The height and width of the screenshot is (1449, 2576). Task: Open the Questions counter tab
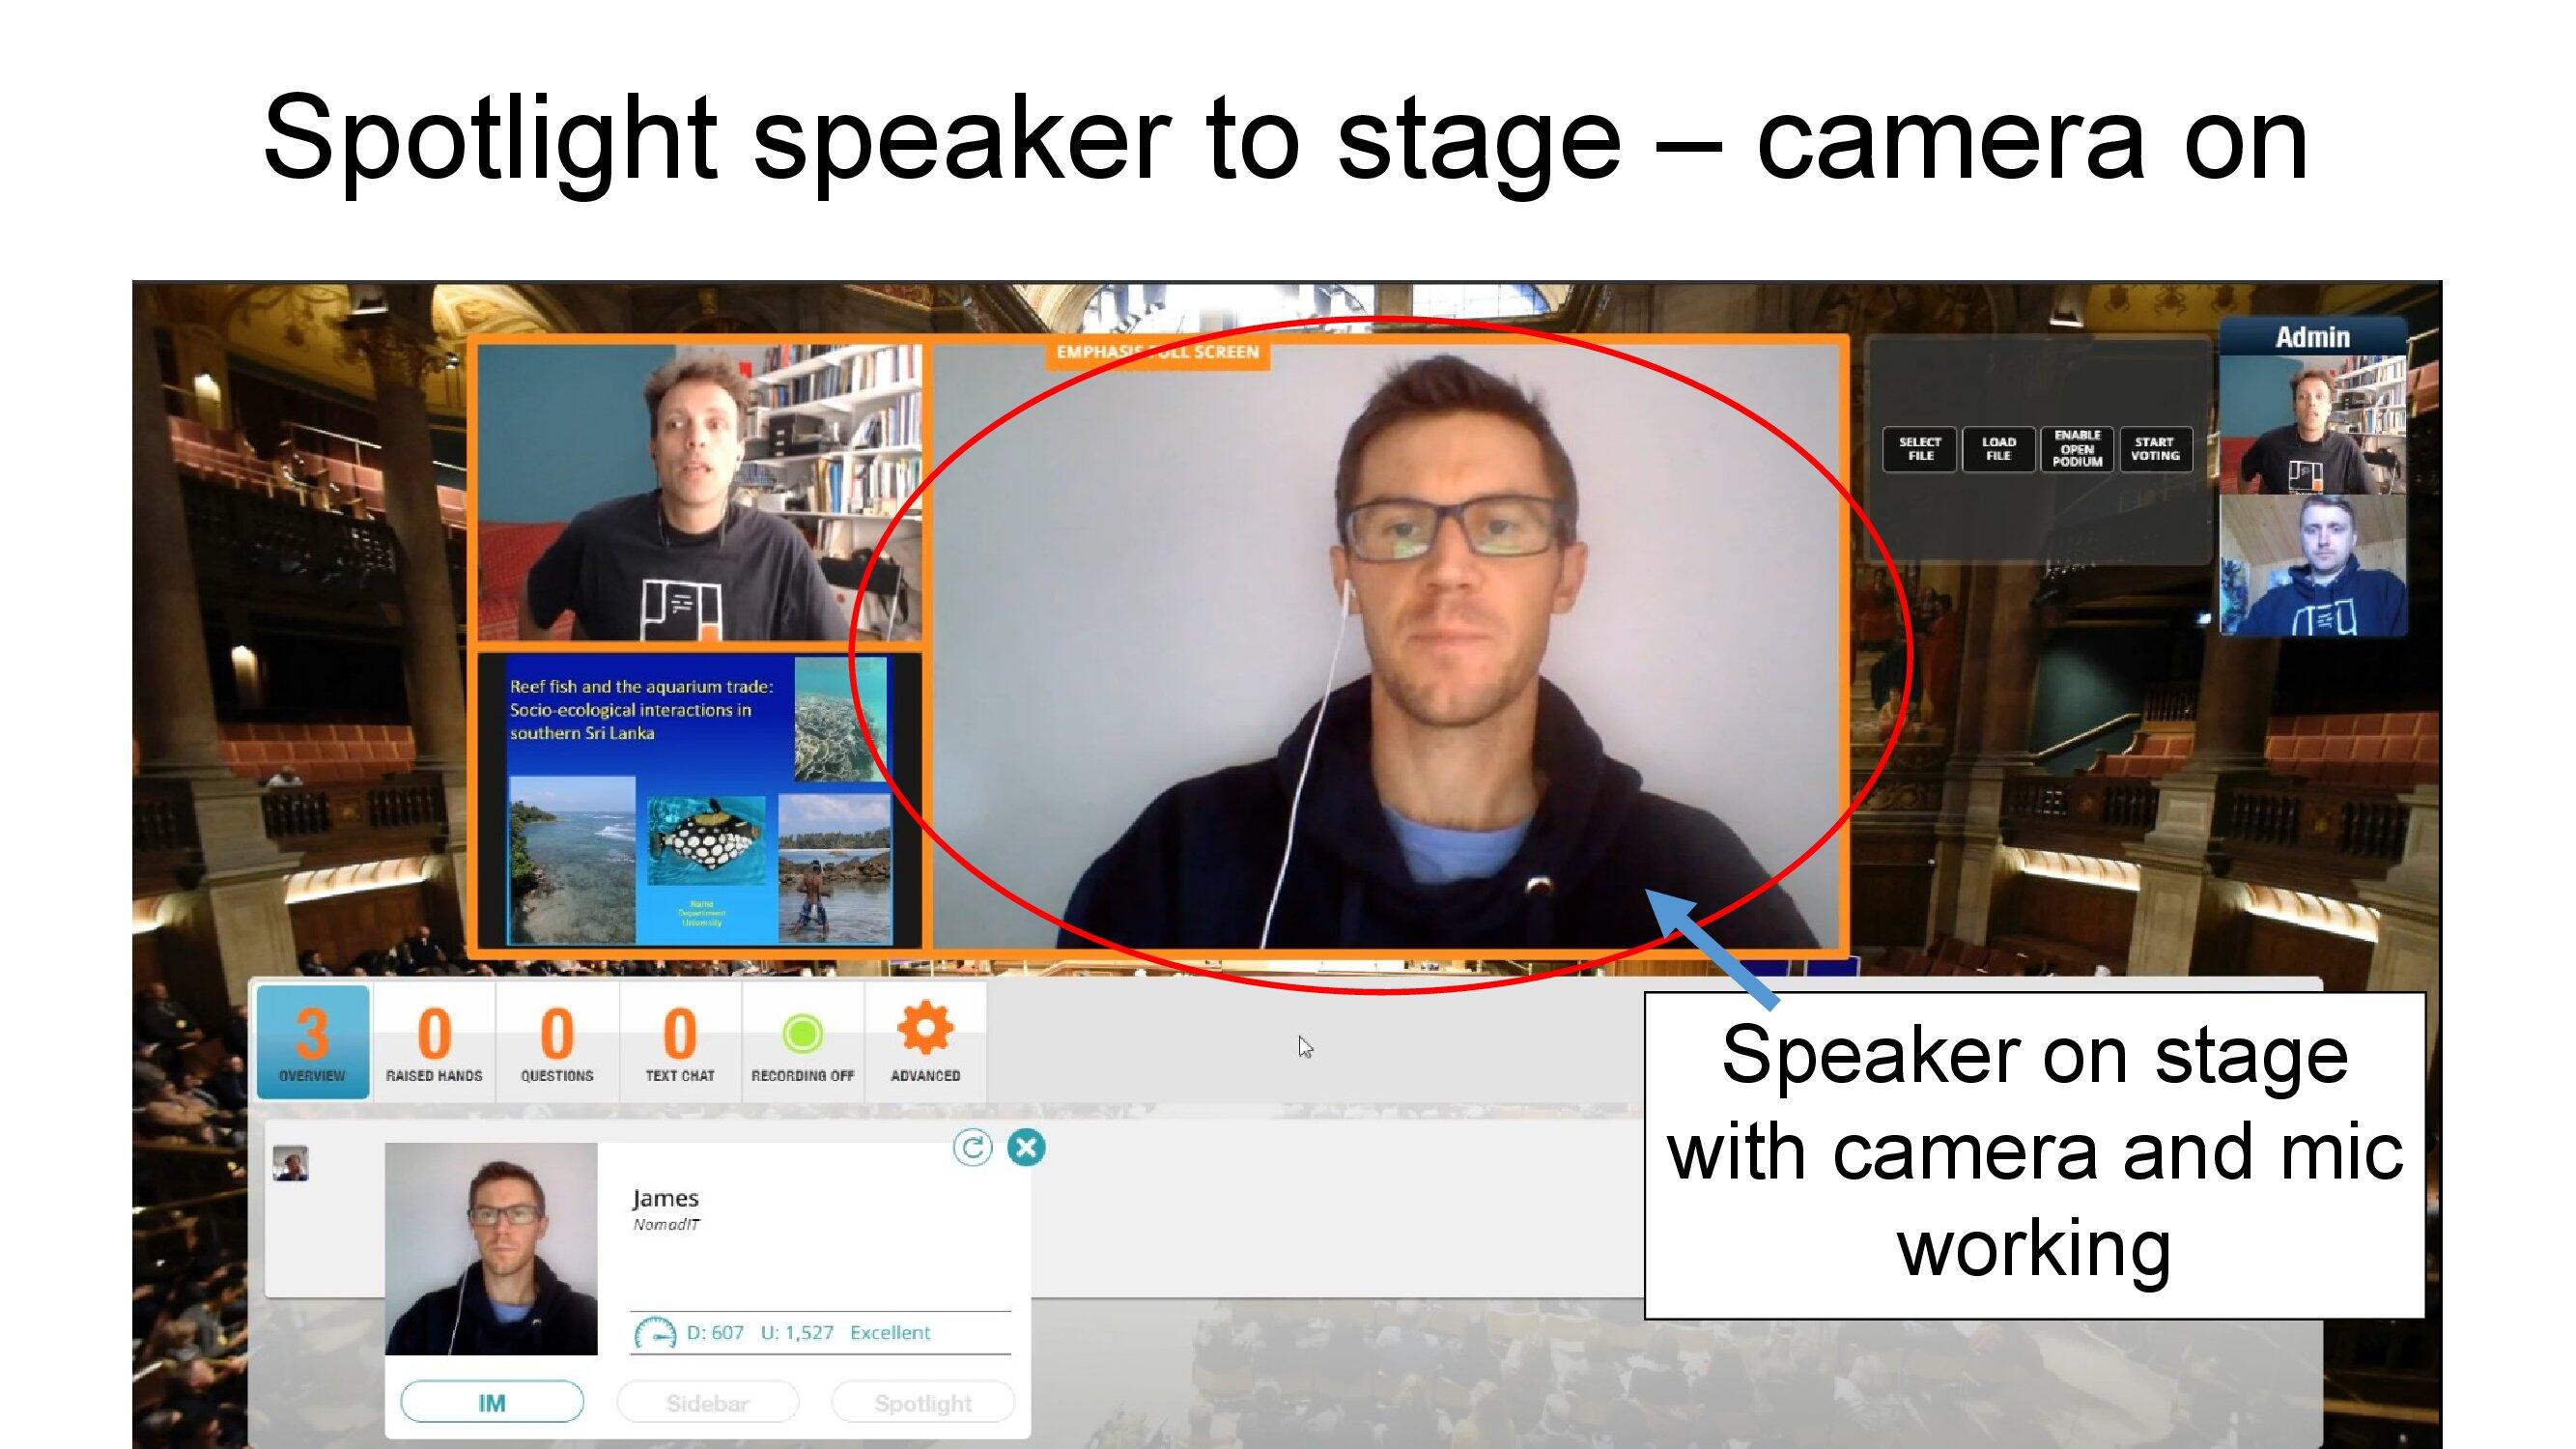[557, 1042]
